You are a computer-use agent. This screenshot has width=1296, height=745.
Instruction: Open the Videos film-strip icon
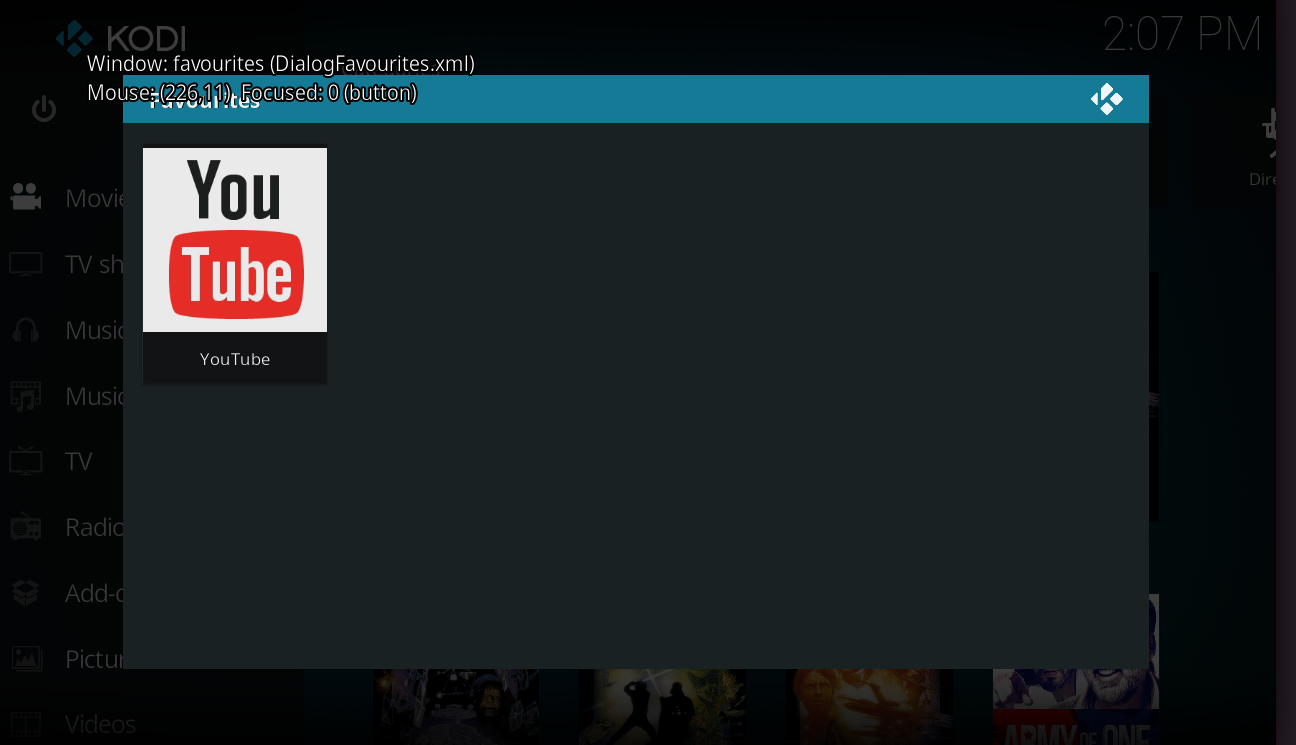pos(26,724)
